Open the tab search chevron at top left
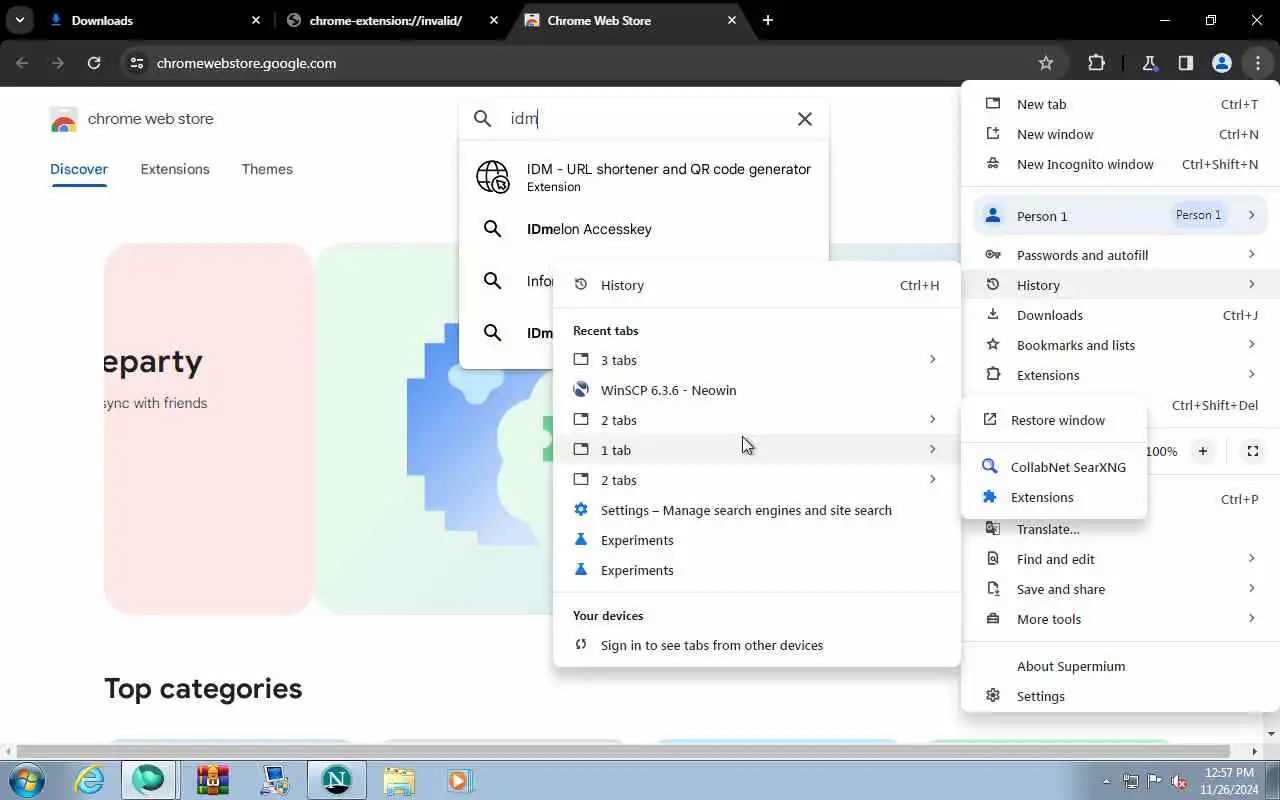The width and height of the screenshot is (1280, 800). coord(19,20)
